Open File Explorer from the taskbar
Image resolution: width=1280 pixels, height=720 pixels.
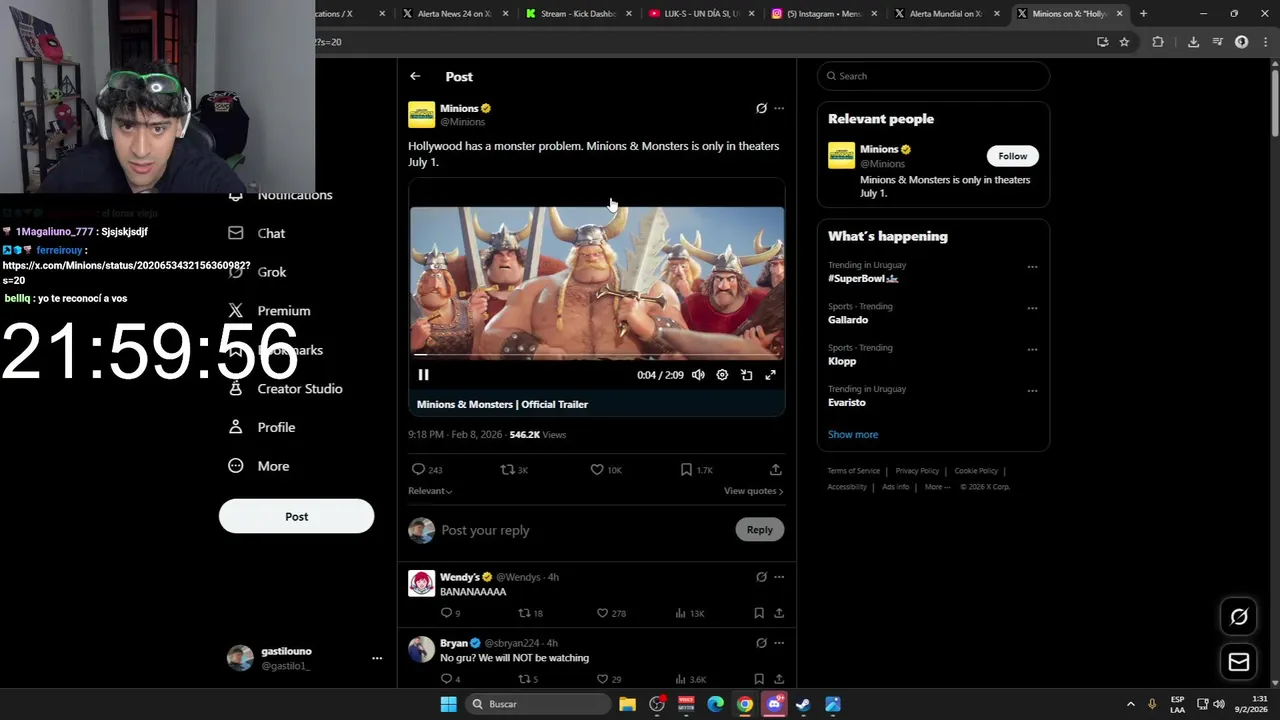pyautogui.click(x=627, y=704)
